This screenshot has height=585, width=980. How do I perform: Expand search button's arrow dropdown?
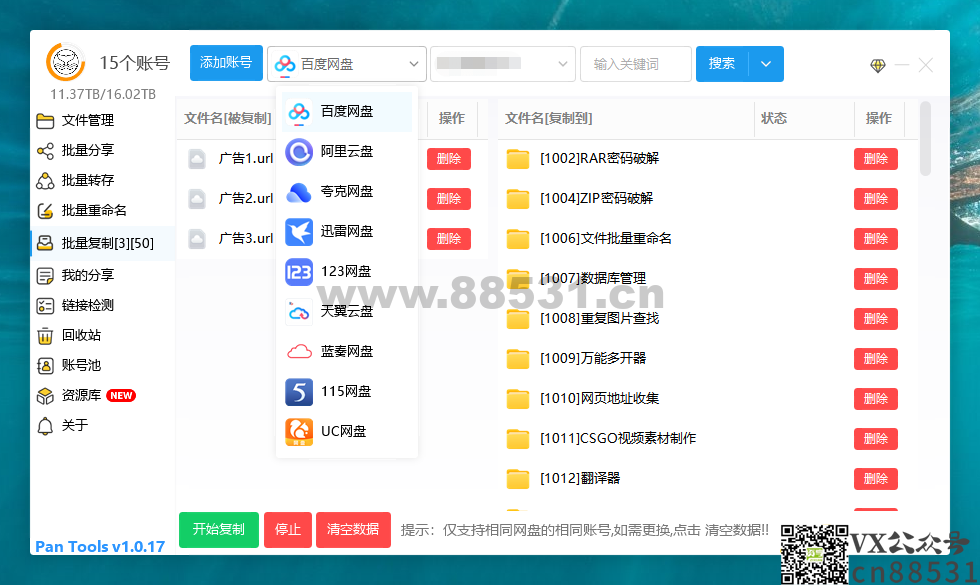(x=766, y=64)
